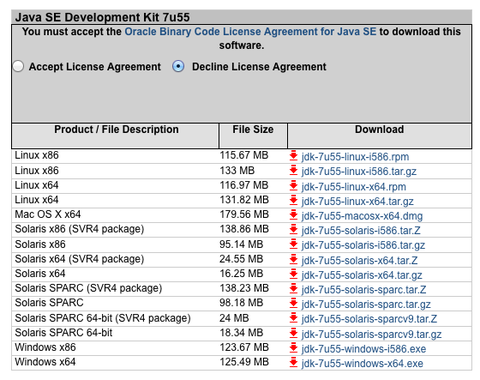The height and width of the screenshot is (380, 480).
Task: Click the 18.34 MB file size value
Action: (241, 333)
